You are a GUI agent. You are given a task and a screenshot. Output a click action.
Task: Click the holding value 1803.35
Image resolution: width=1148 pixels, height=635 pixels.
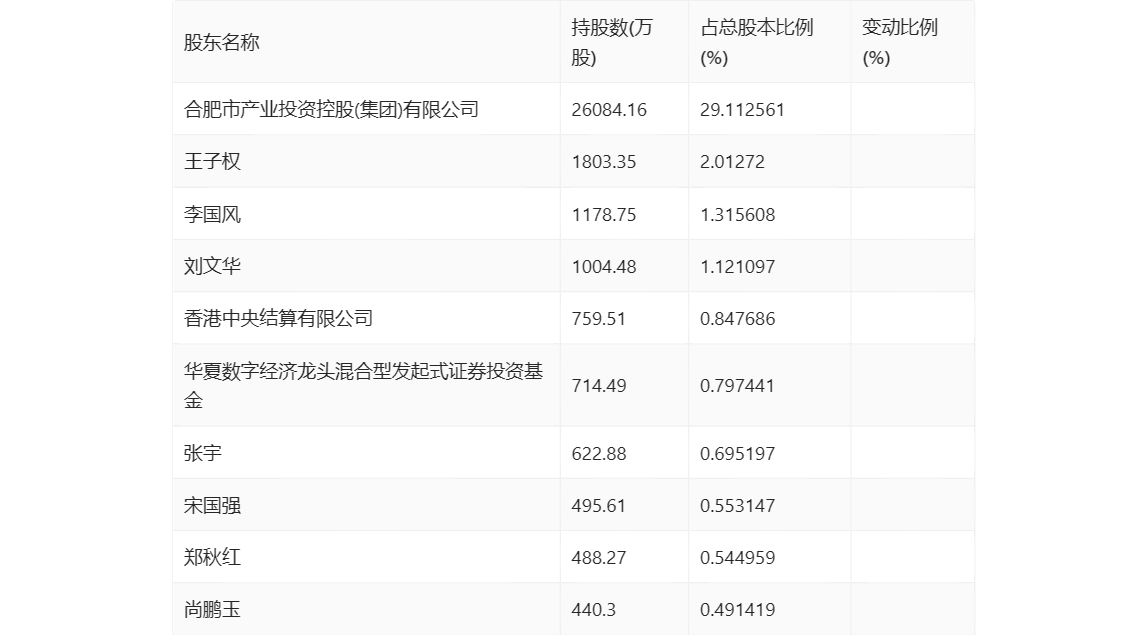tap(604, 162)
